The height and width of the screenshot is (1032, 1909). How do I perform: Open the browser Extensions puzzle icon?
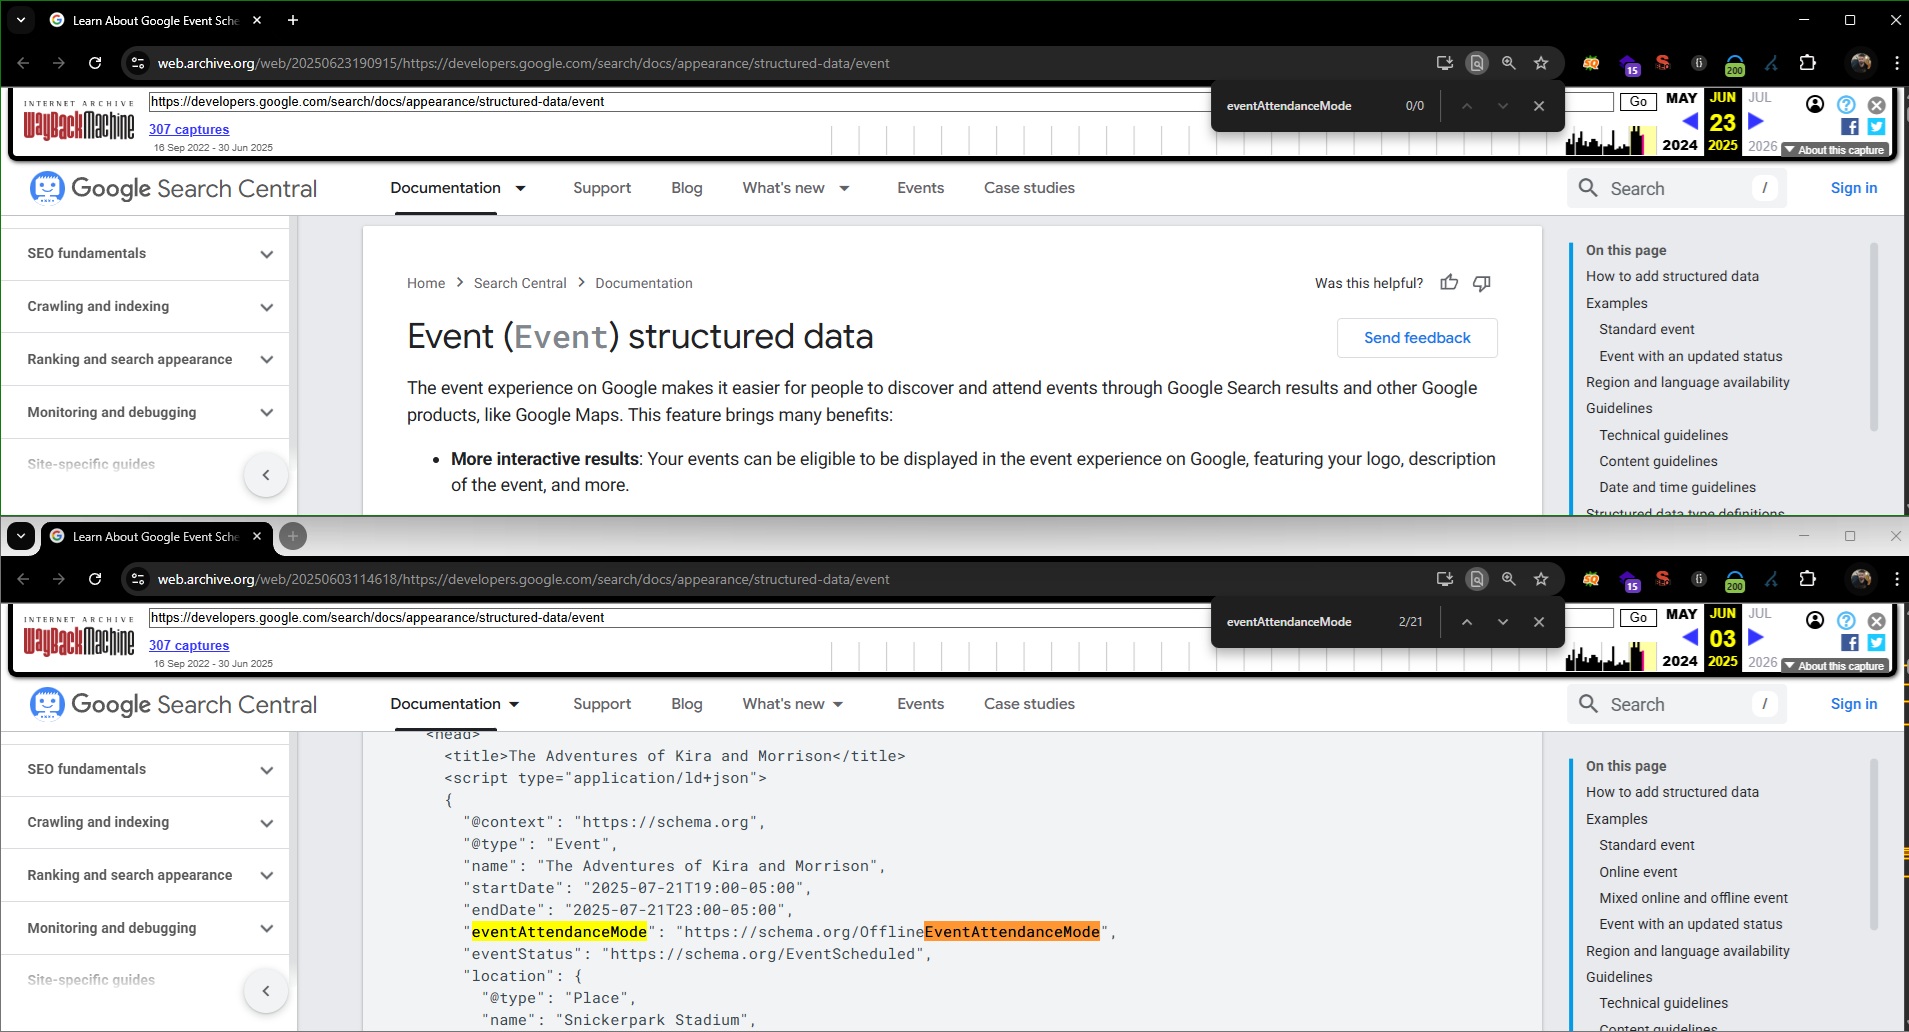1808,63
